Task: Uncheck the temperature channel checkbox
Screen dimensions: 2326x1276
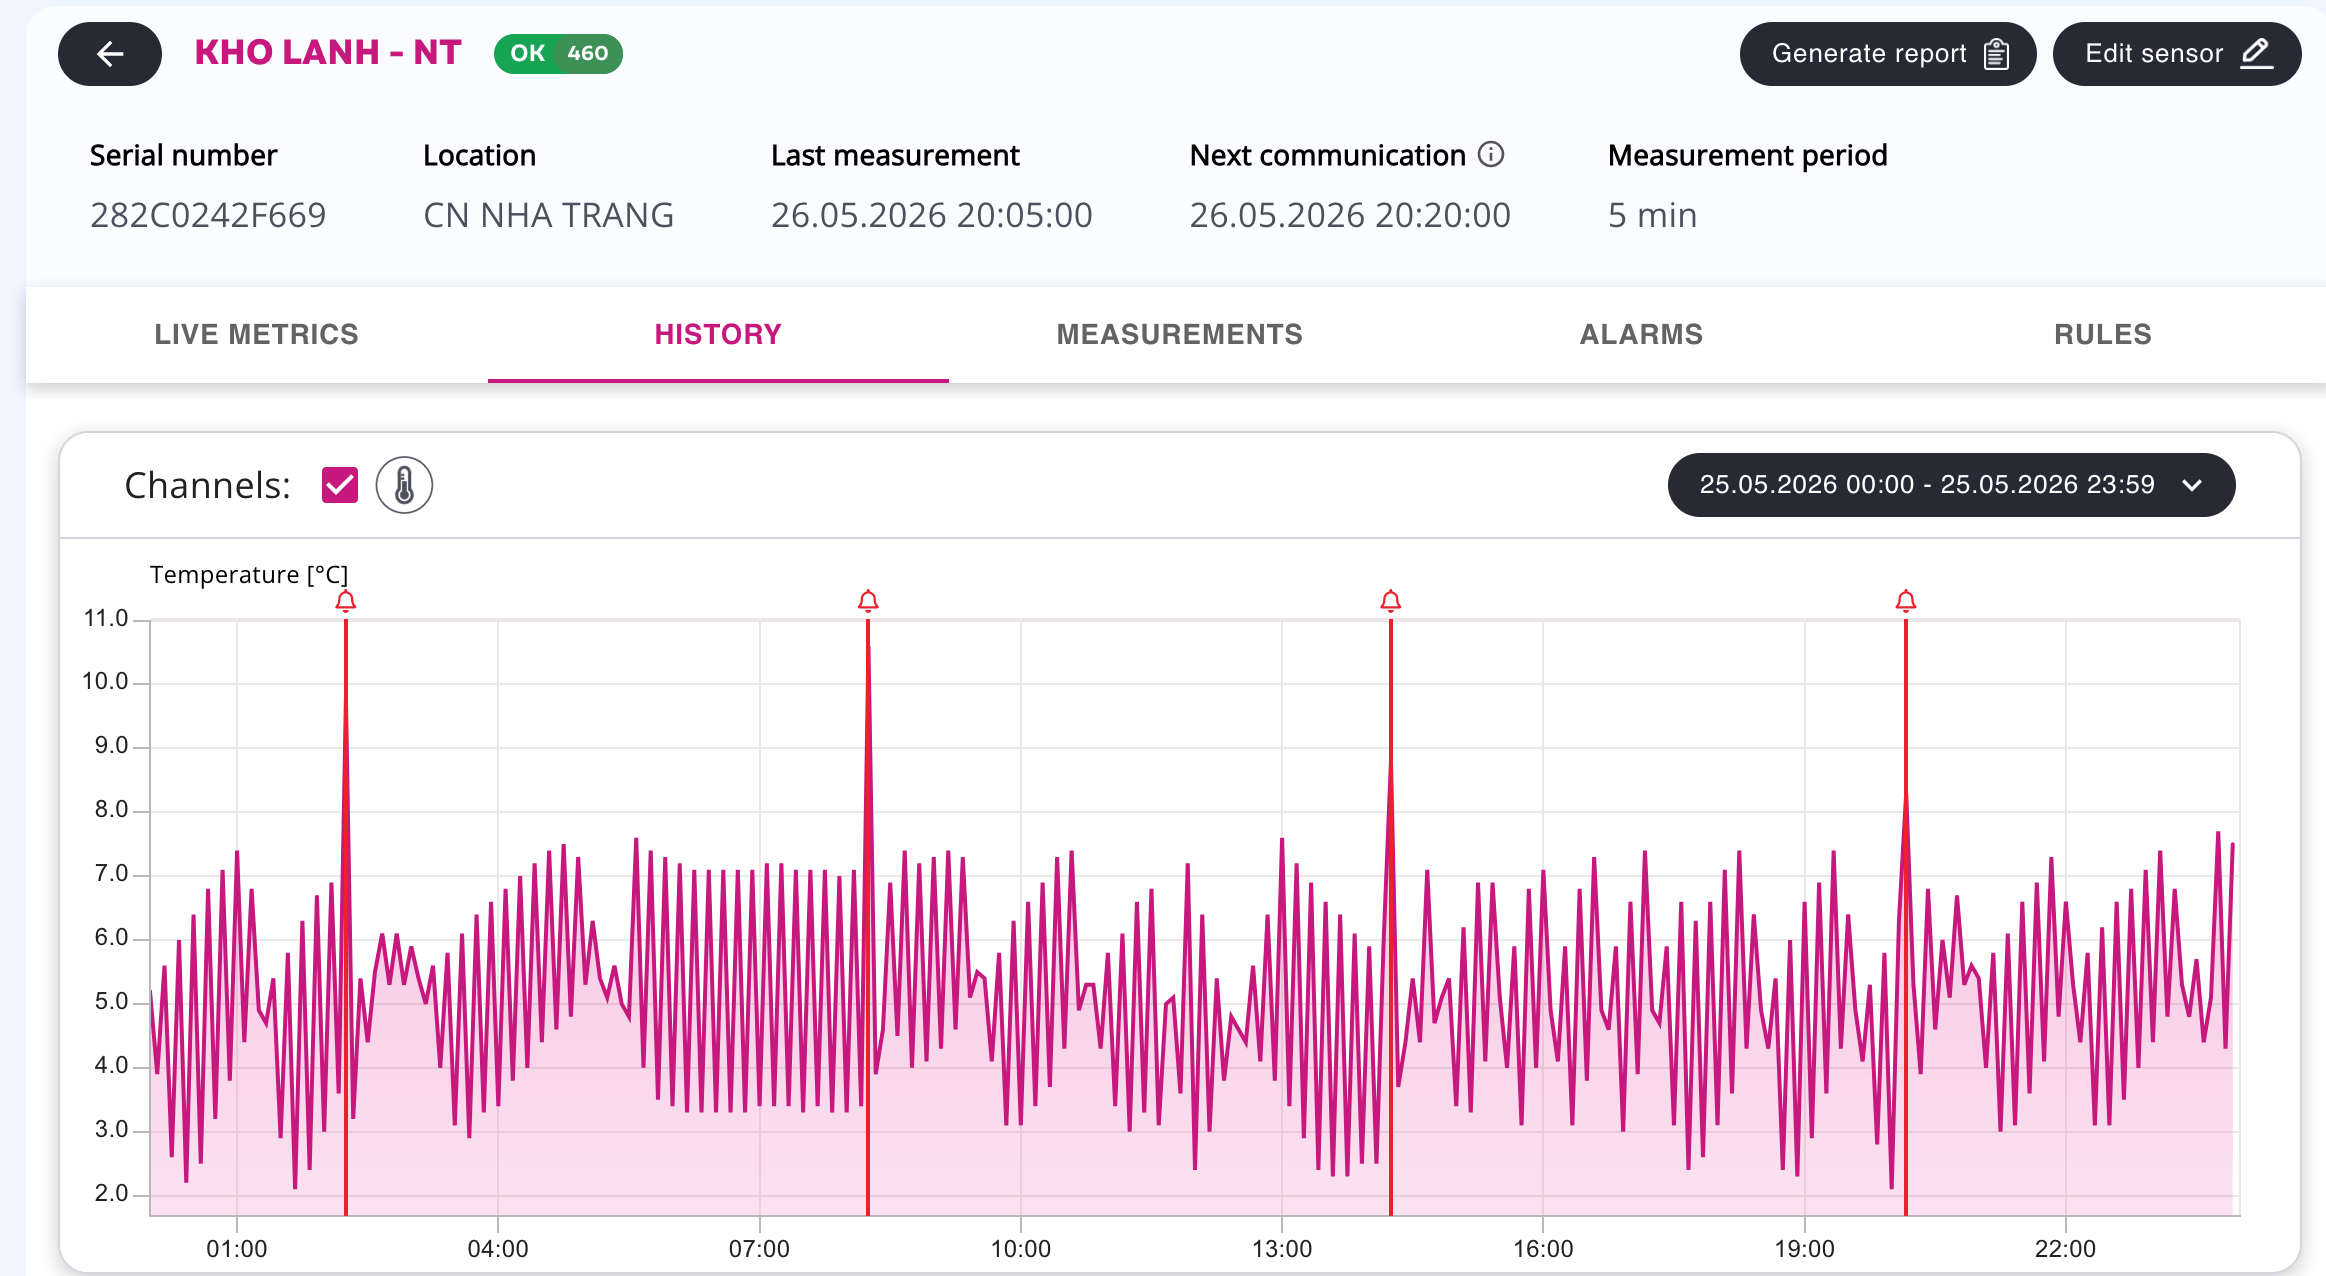Action: 340,485
